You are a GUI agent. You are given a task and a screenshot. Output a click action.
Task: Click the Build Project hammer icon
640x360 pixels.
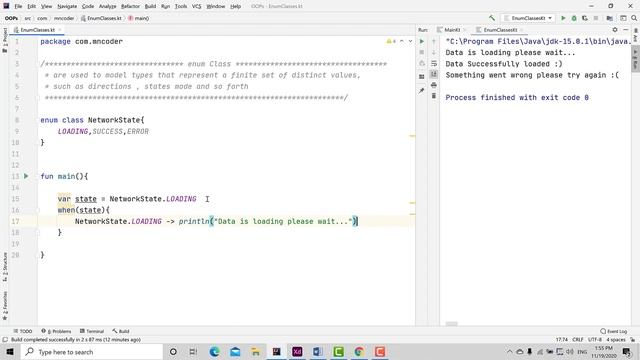[491, 18]
